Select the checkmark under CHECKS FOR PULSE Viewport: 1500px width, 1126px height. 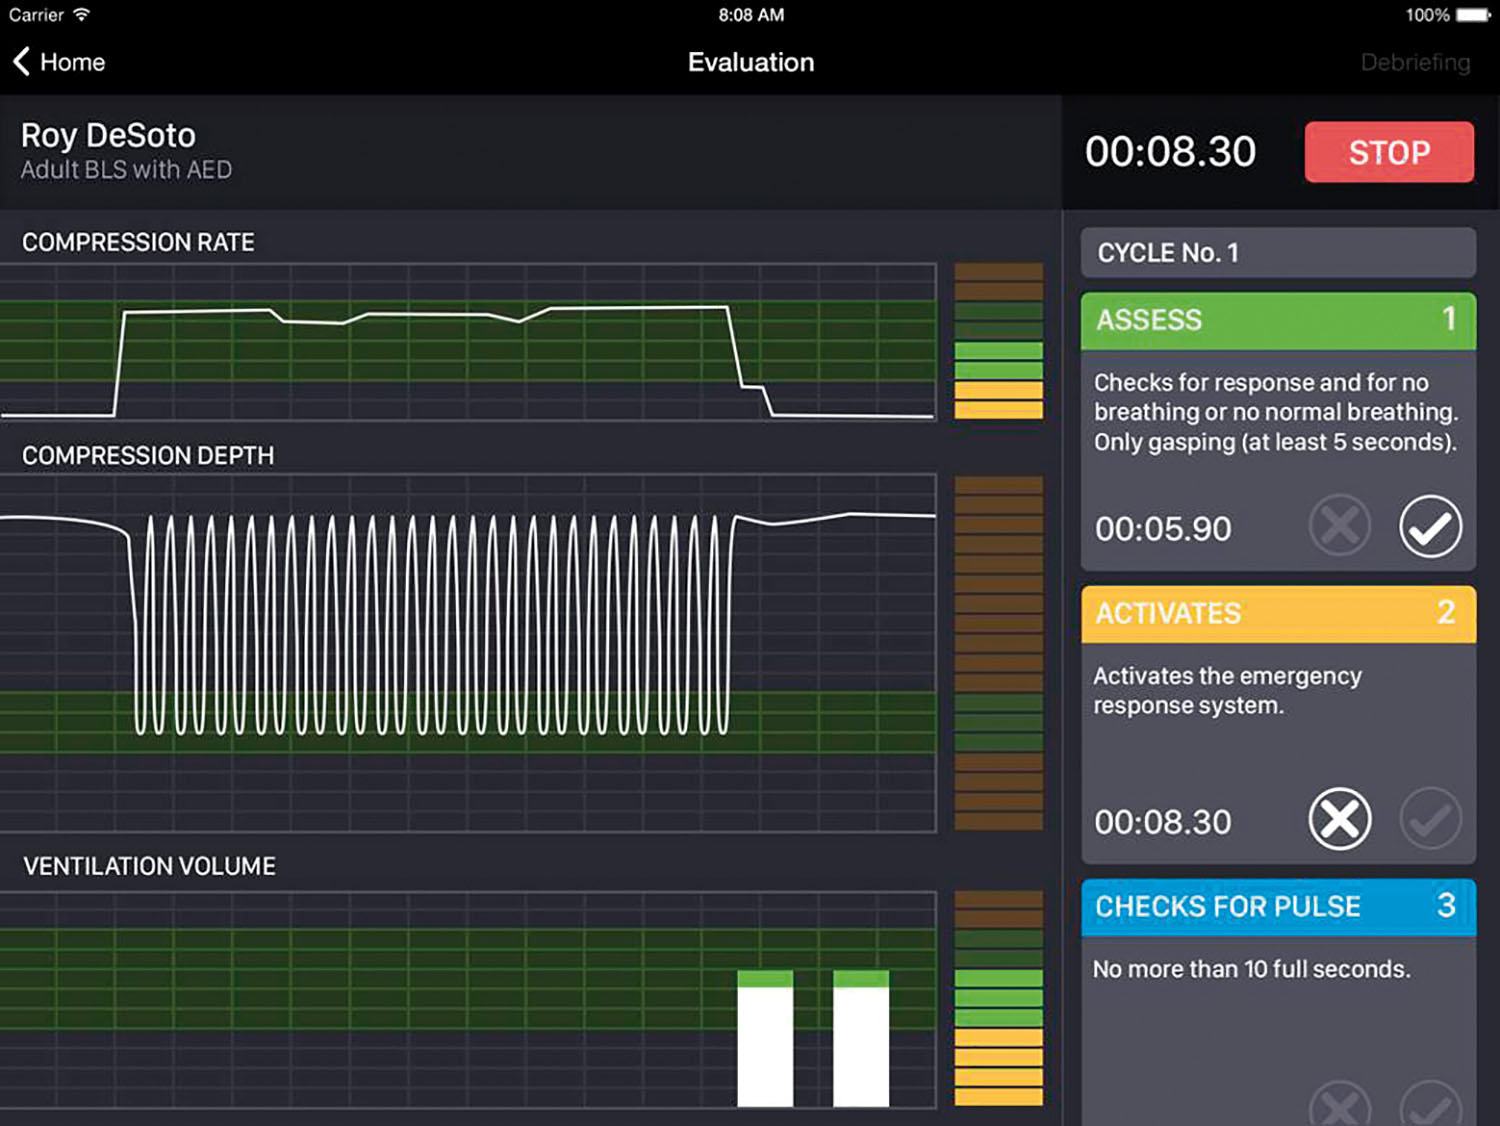point(1431,1105)
